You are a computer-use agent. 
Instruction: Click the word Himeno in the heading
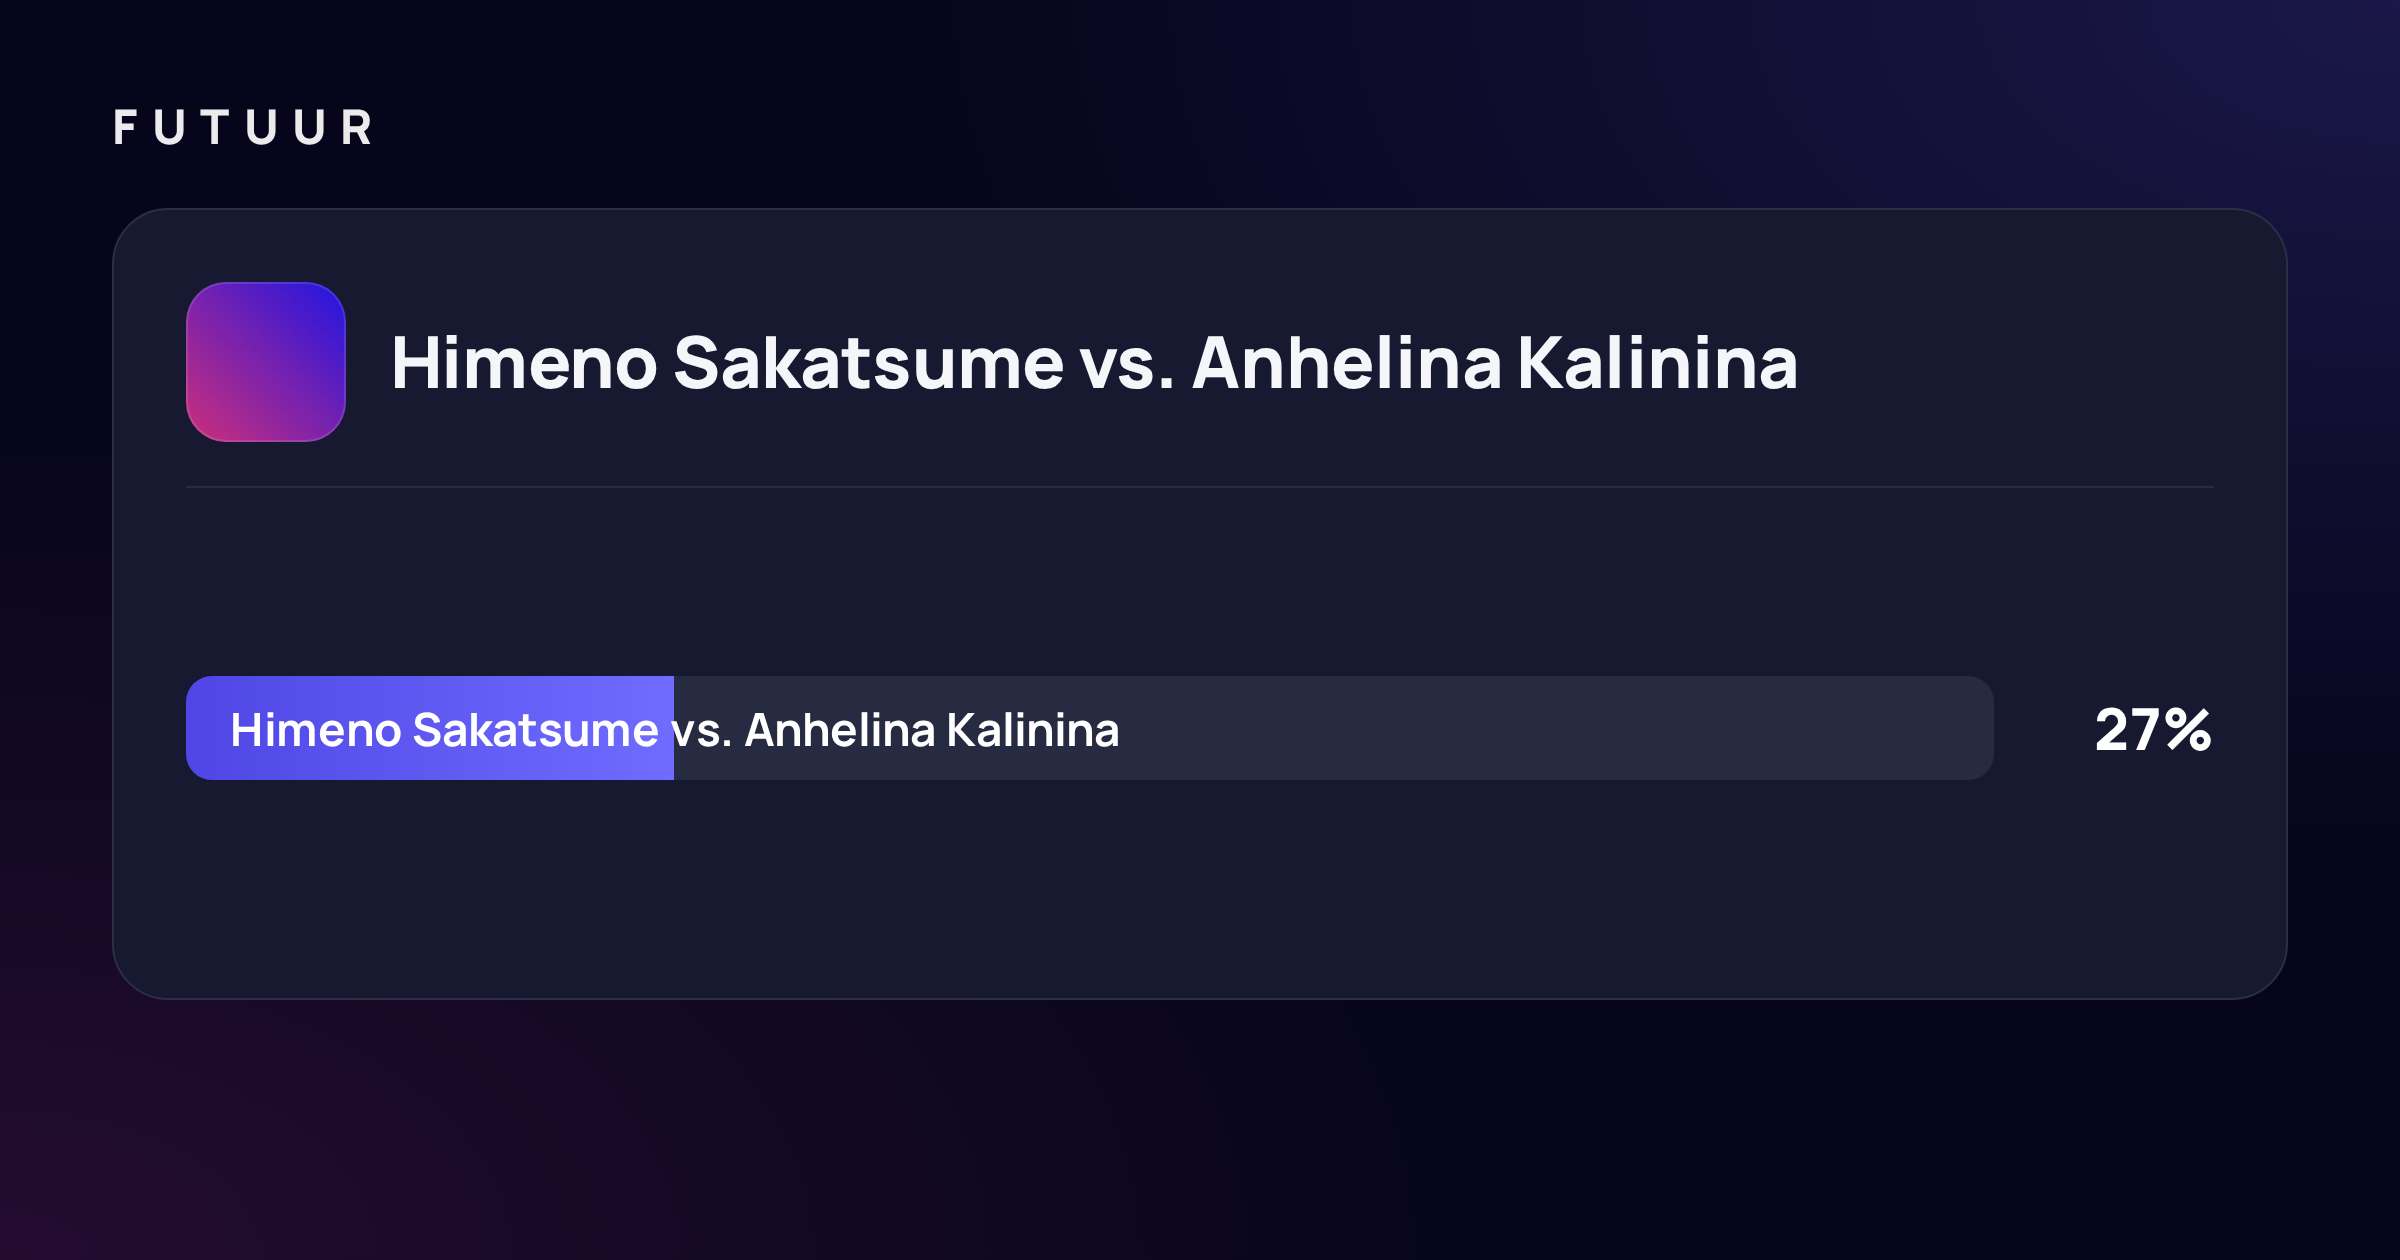click(524, 362)
